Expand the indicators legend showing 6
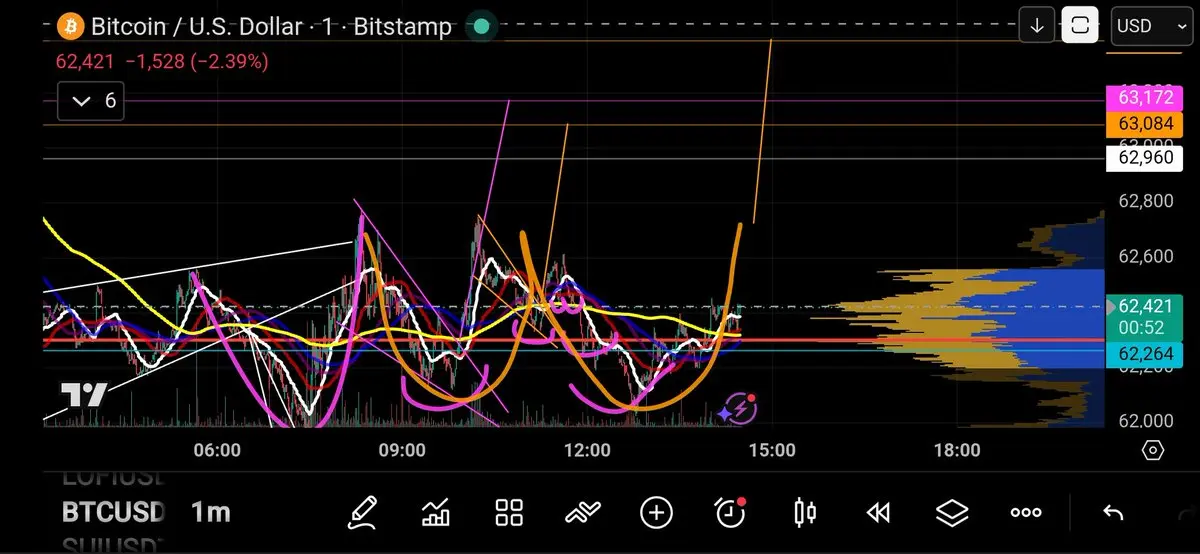This screenshot has height=554, width=1200. pos(90,101)
